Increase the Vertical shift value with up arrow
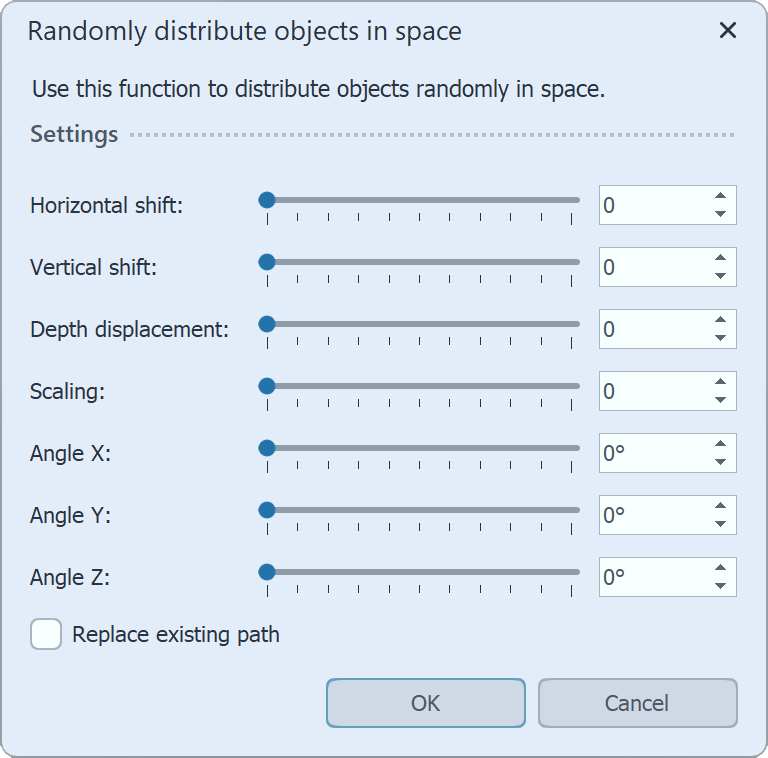The height and width of the screenshot is (758, 768). [x=720, y=258]
